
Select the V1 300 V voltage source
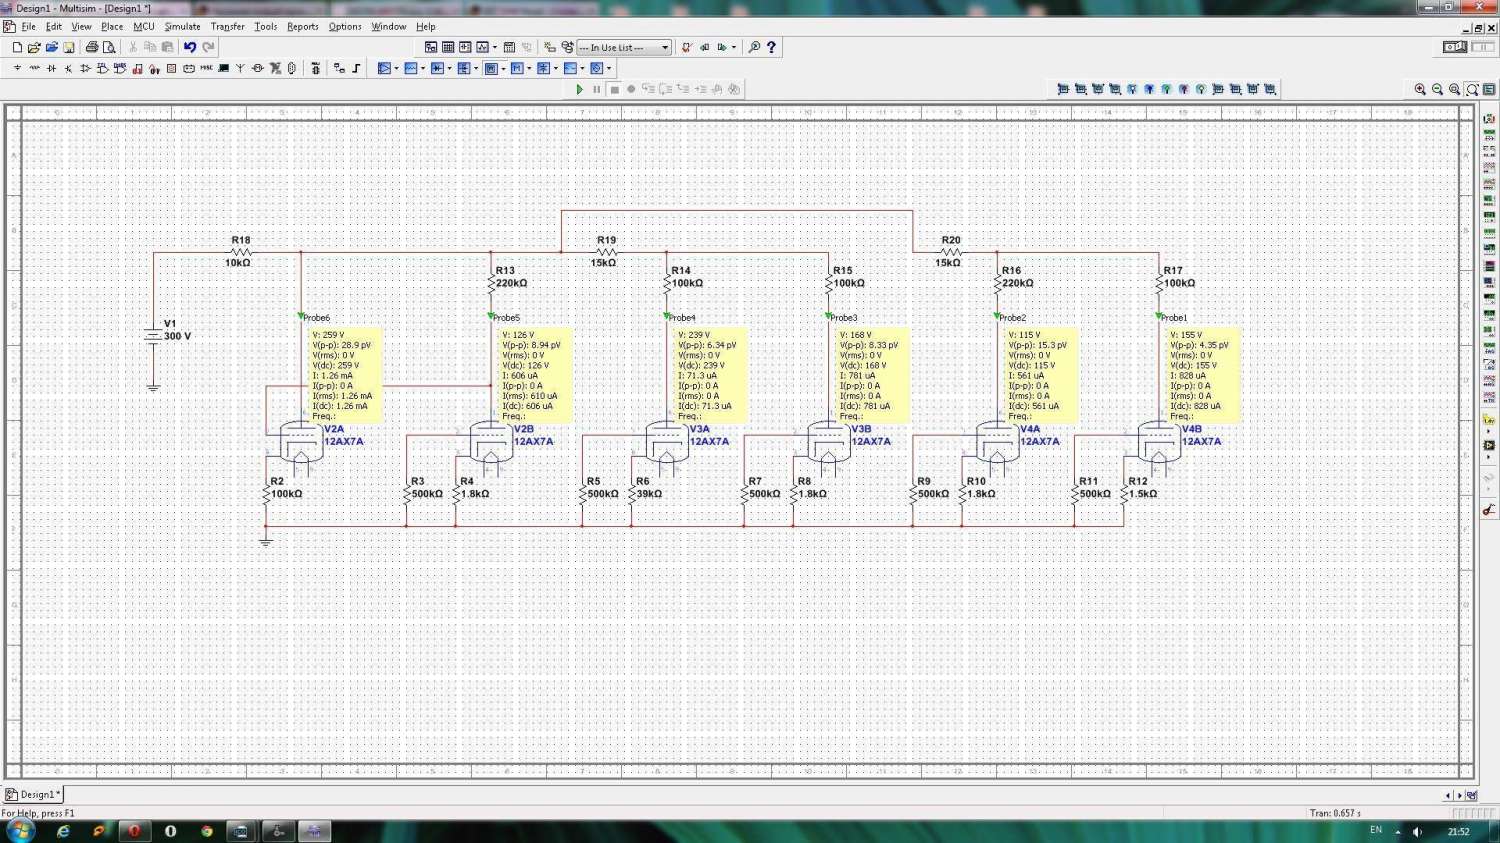(x=153, y=336)
